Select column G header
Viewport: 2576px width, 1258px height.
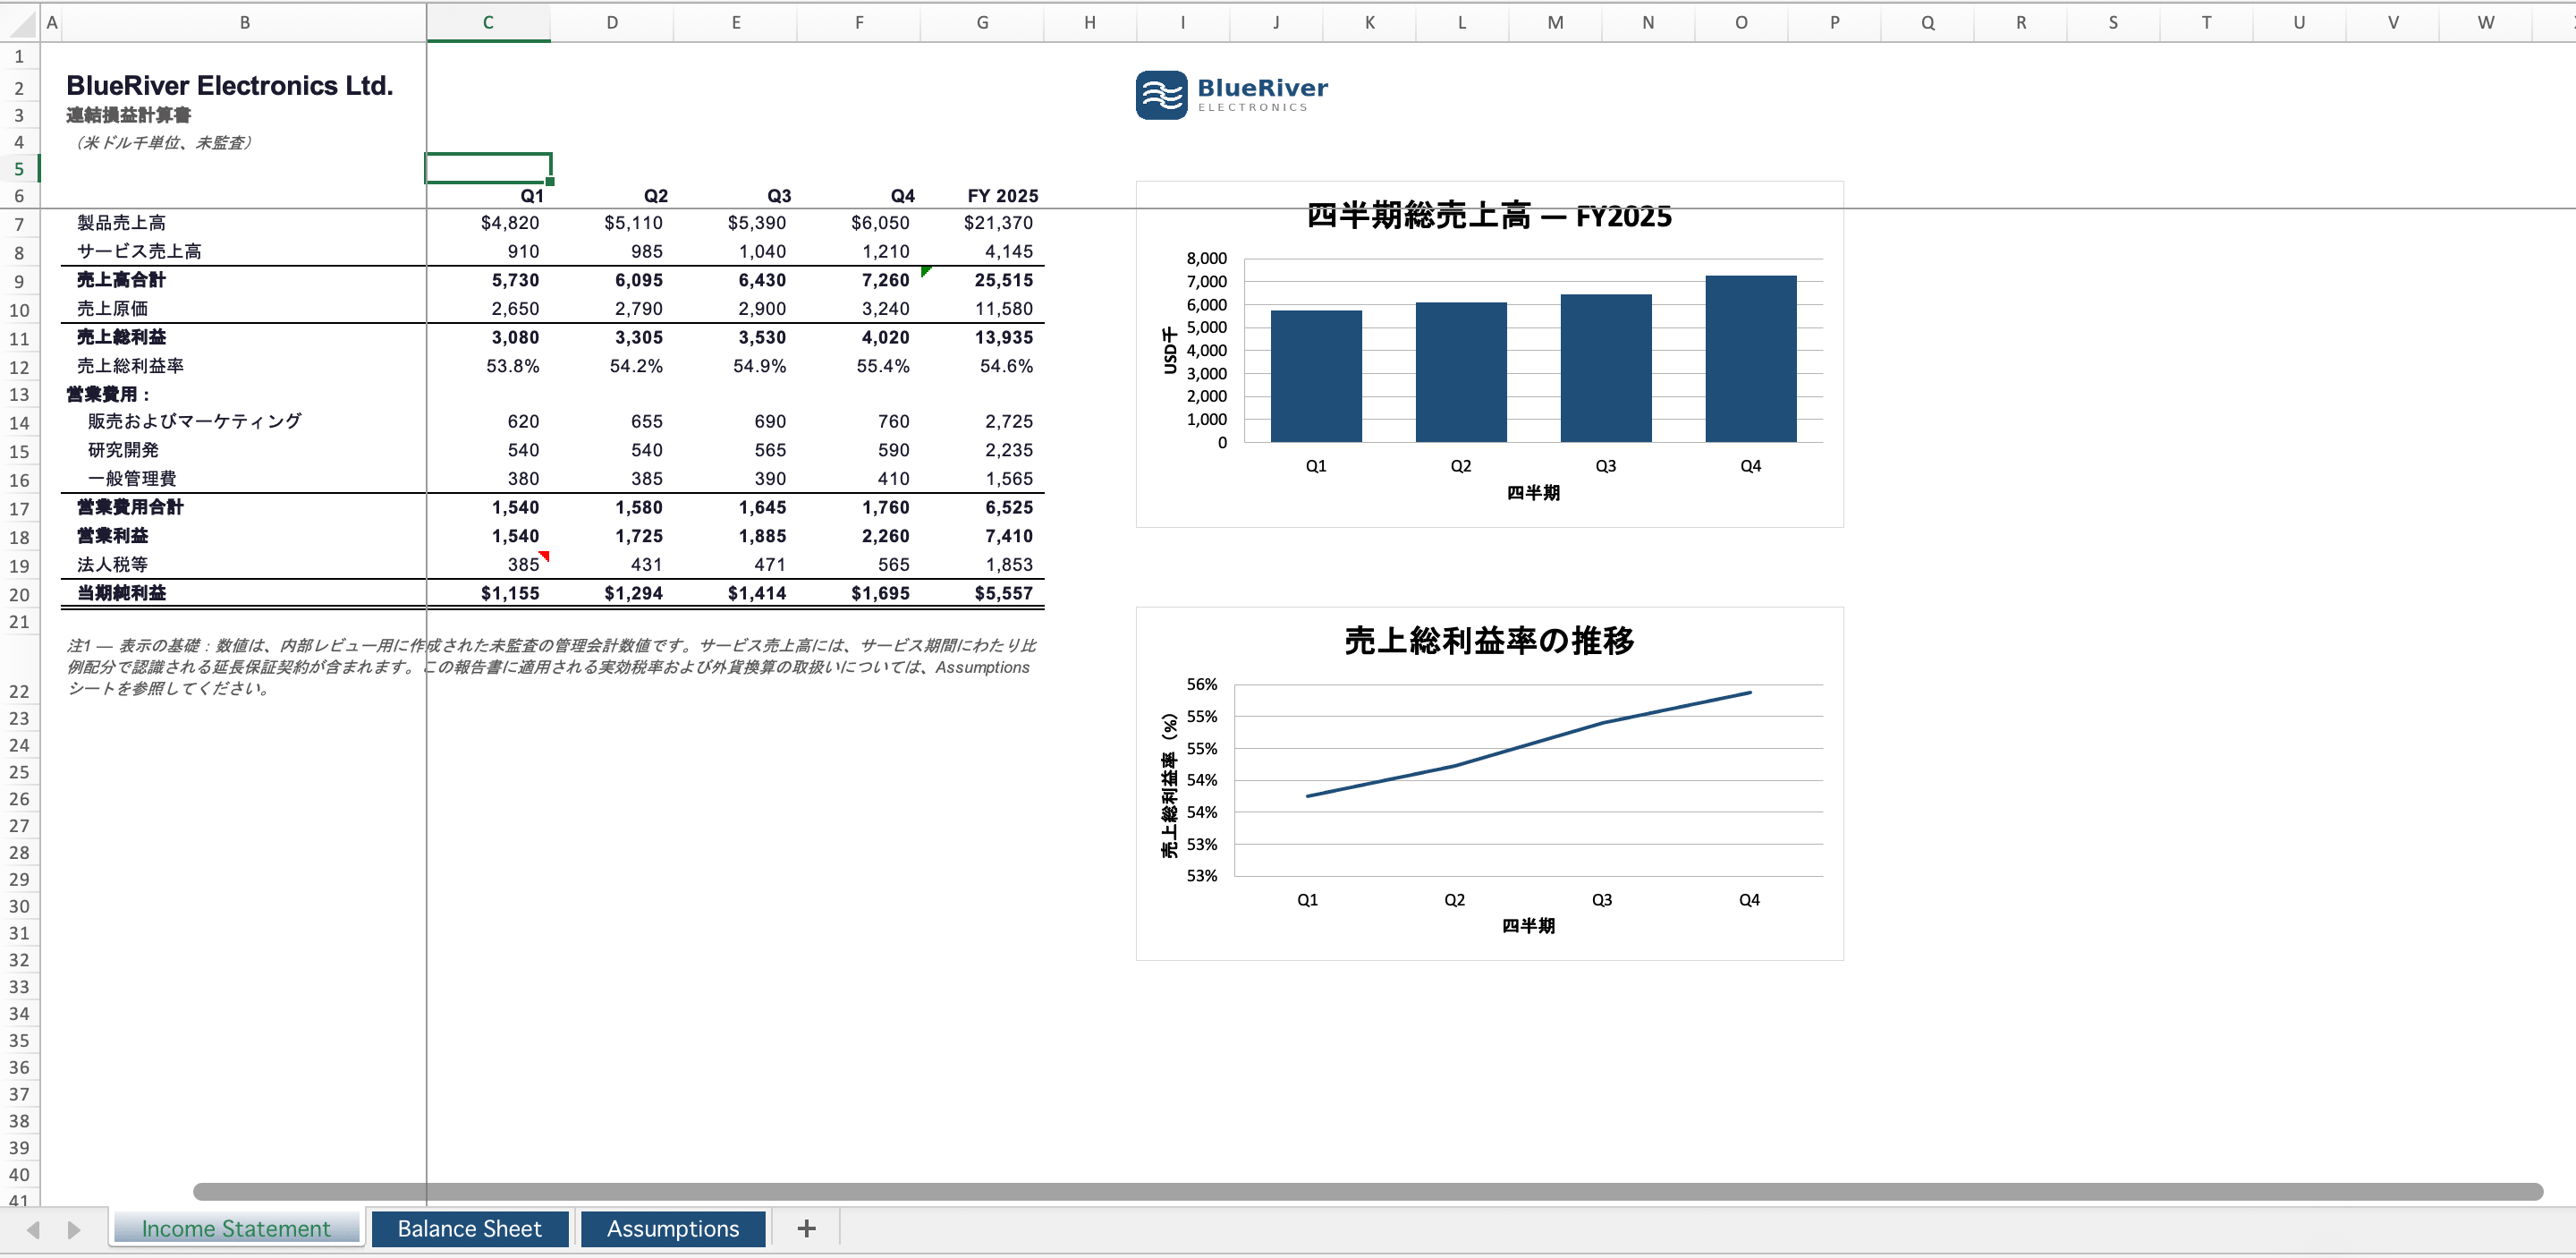tap(982, 22)
